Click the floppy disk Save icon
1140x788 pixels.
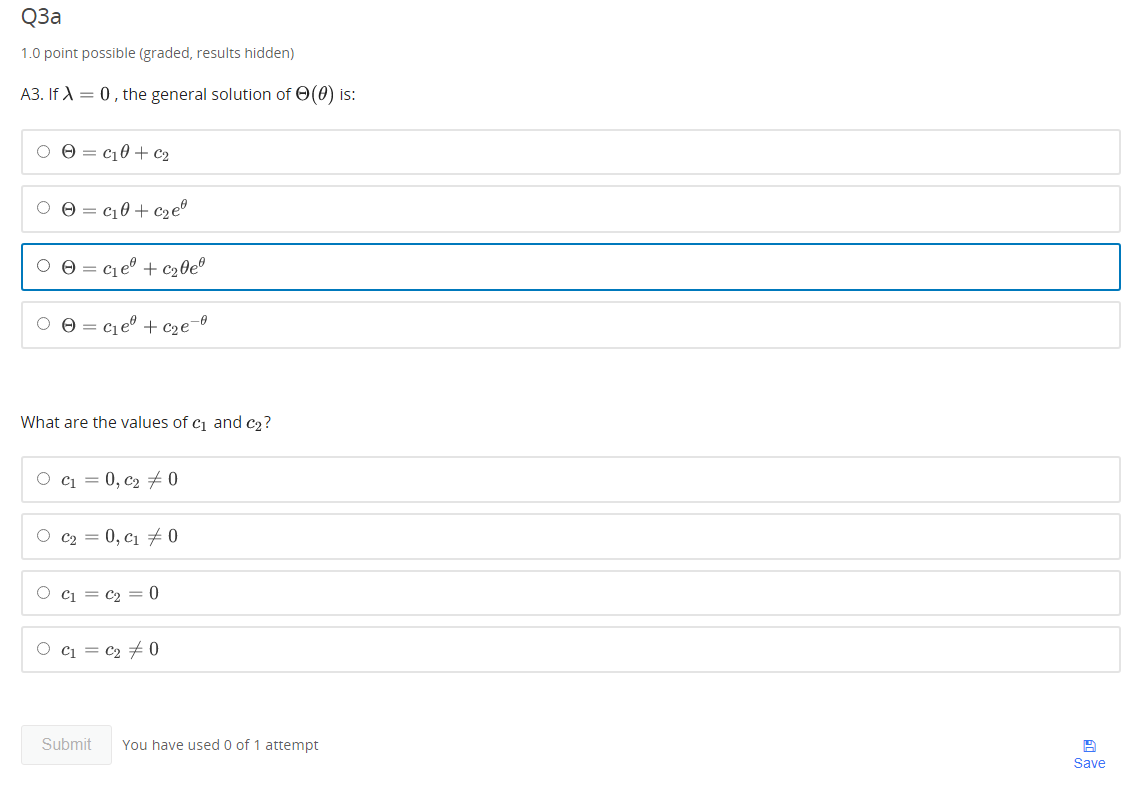1089,745
